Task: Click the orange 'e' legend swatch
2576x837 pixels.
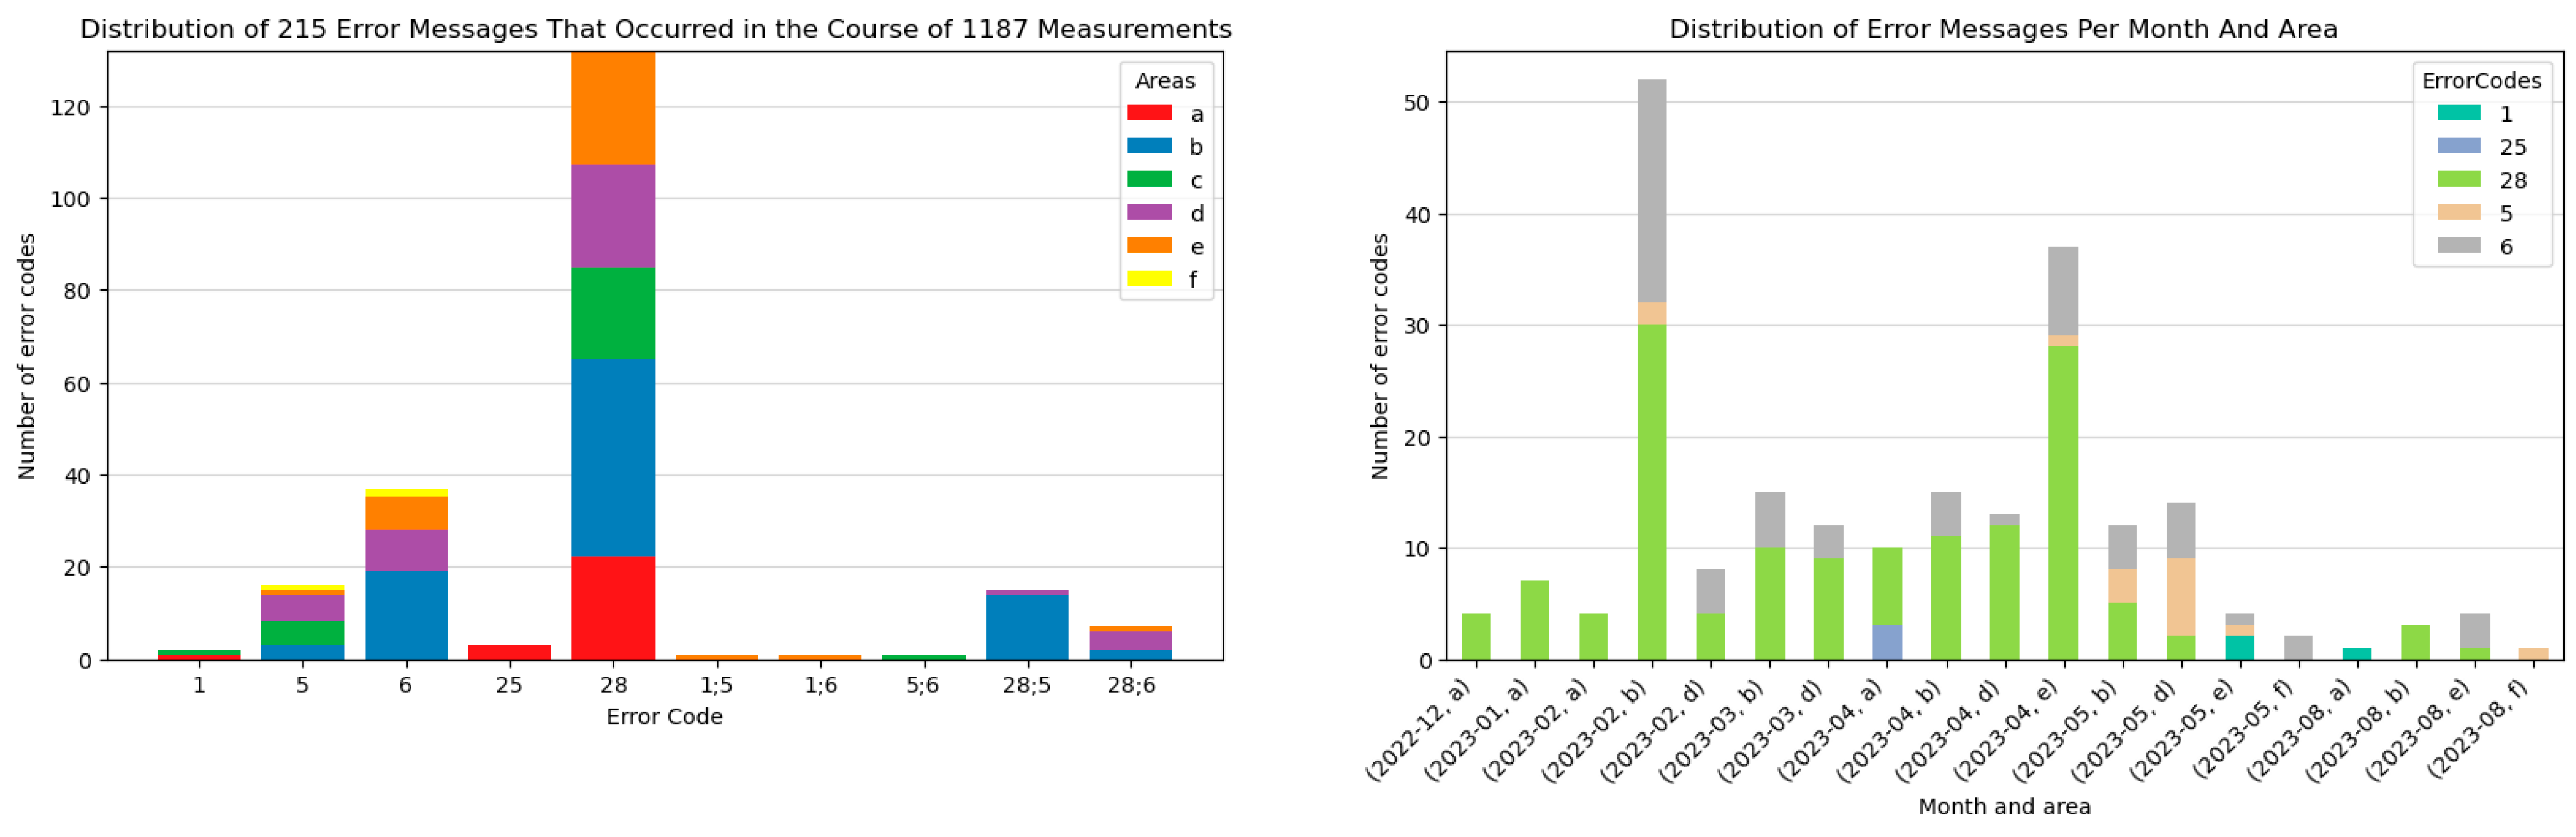Action: click(1149, 245)
